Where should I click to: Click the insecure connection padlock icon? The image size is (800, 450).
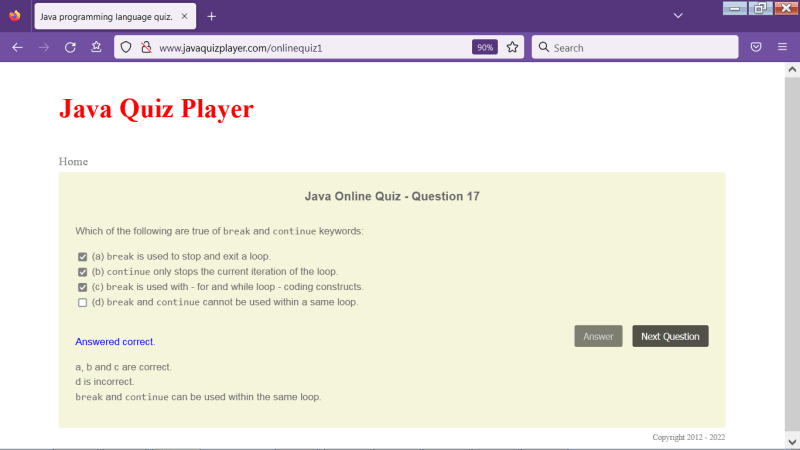coord(146,47)
